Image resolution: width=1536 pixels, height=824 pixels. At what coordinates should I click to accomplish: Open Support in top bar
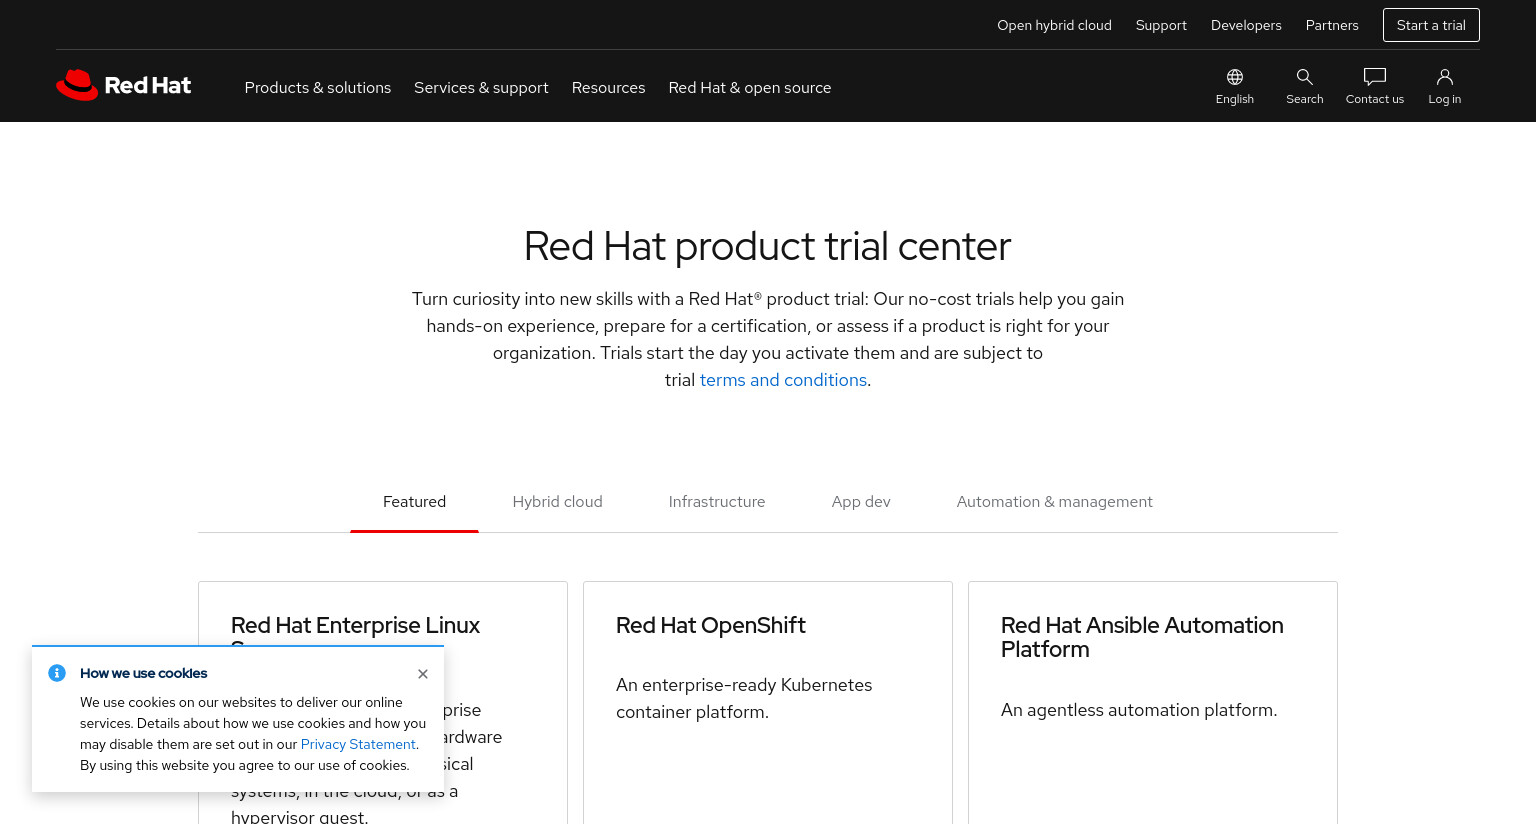pyautogui.click(x=1161, y=25)
